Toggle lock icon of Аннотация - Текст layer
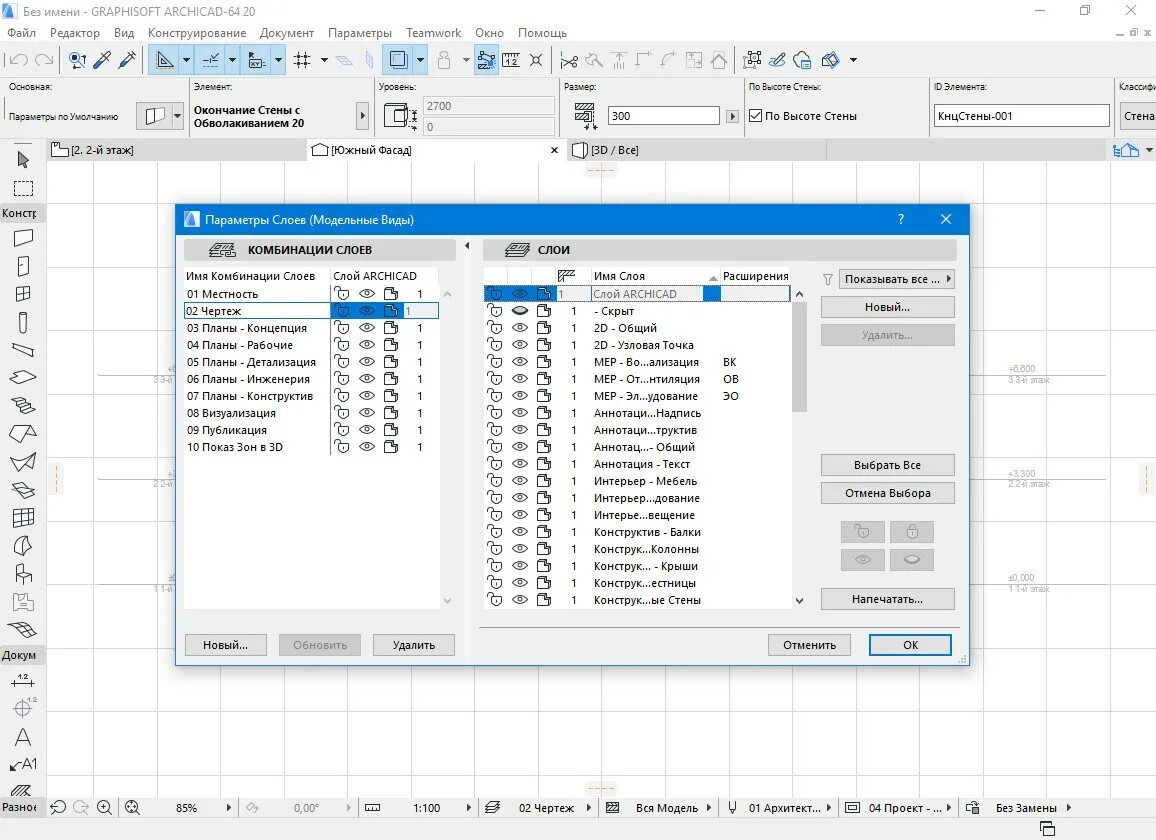 pyautogui.click(x=495, y=464)
